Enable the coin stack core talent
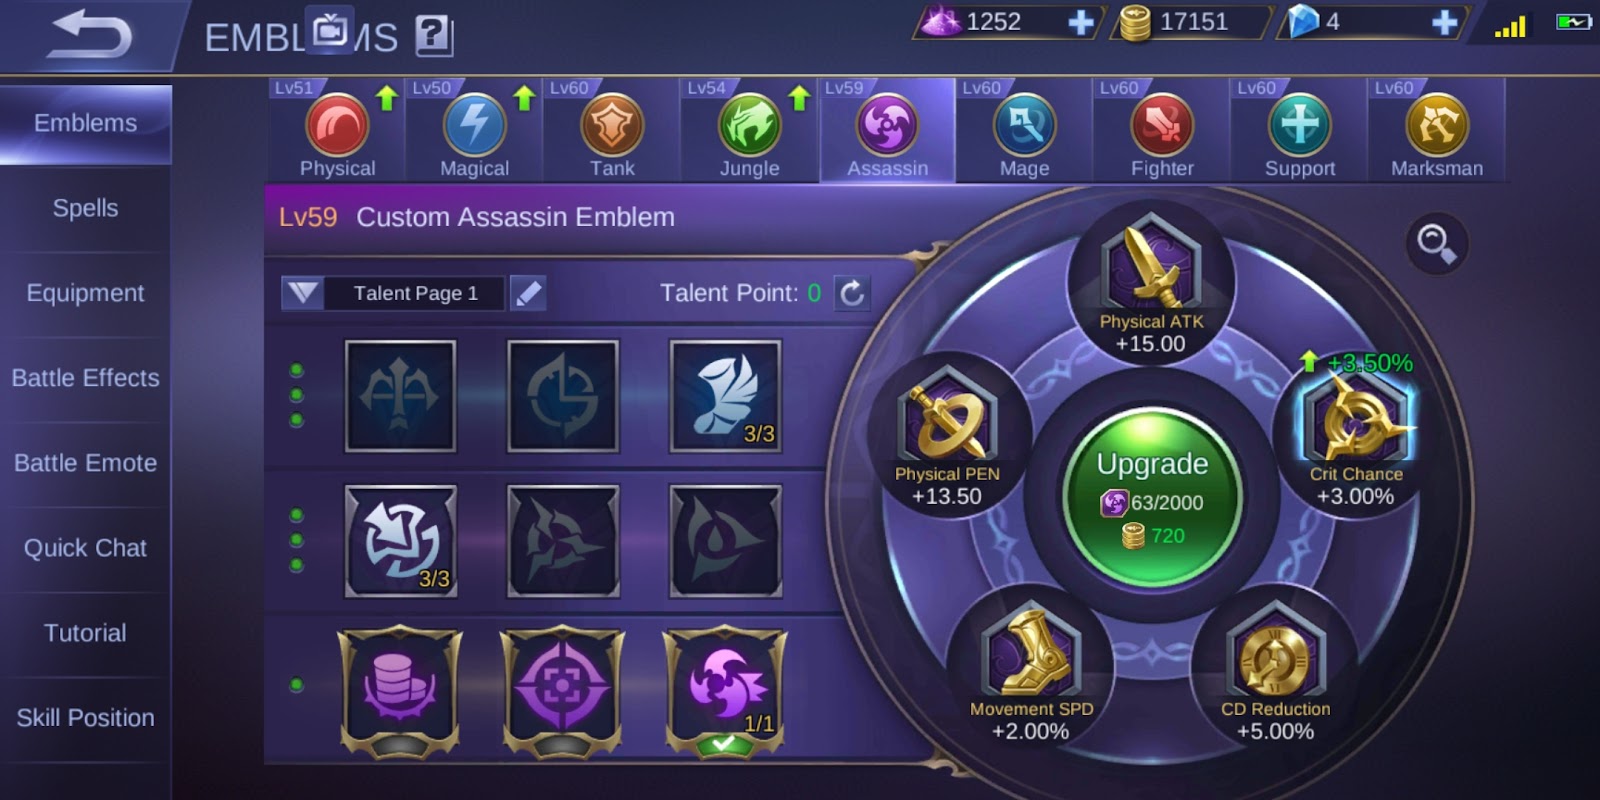Viewport: 1600px width, 800px height. (x=400, y=688)
